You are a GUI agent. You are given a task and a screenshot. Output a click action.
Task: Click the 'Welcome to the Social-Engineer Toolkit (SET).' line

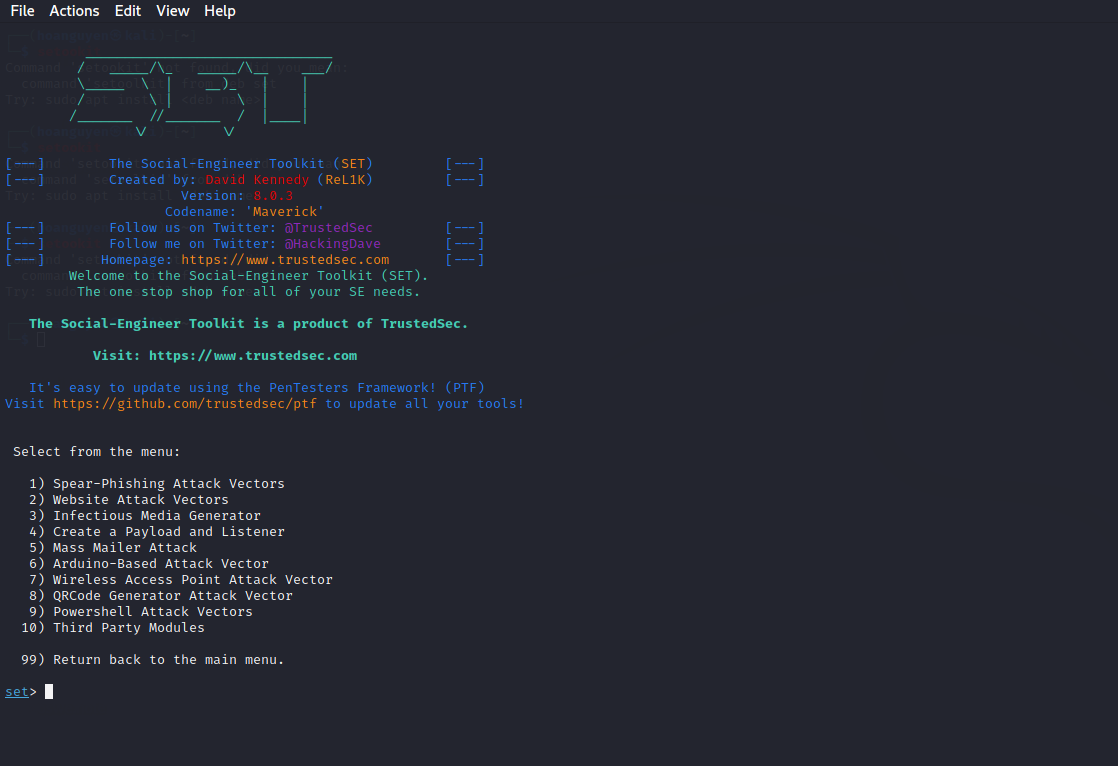[249, 275]
